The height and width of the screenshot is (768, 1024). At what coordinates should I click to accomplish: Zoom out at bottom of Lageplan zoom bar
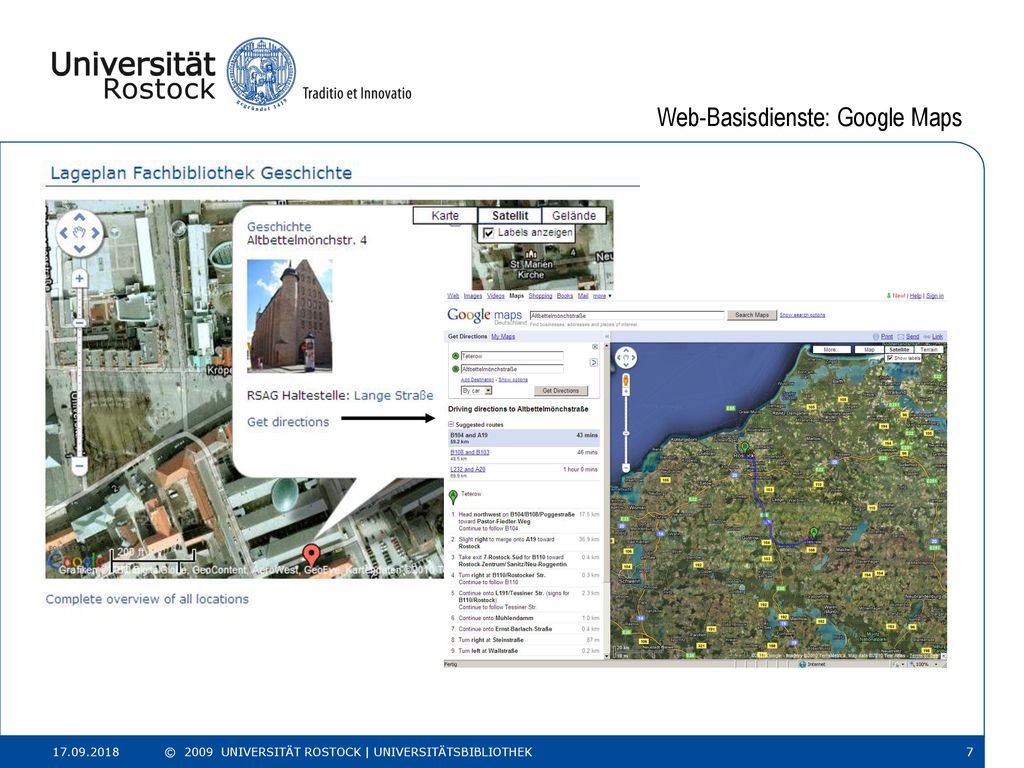(79, 466)
